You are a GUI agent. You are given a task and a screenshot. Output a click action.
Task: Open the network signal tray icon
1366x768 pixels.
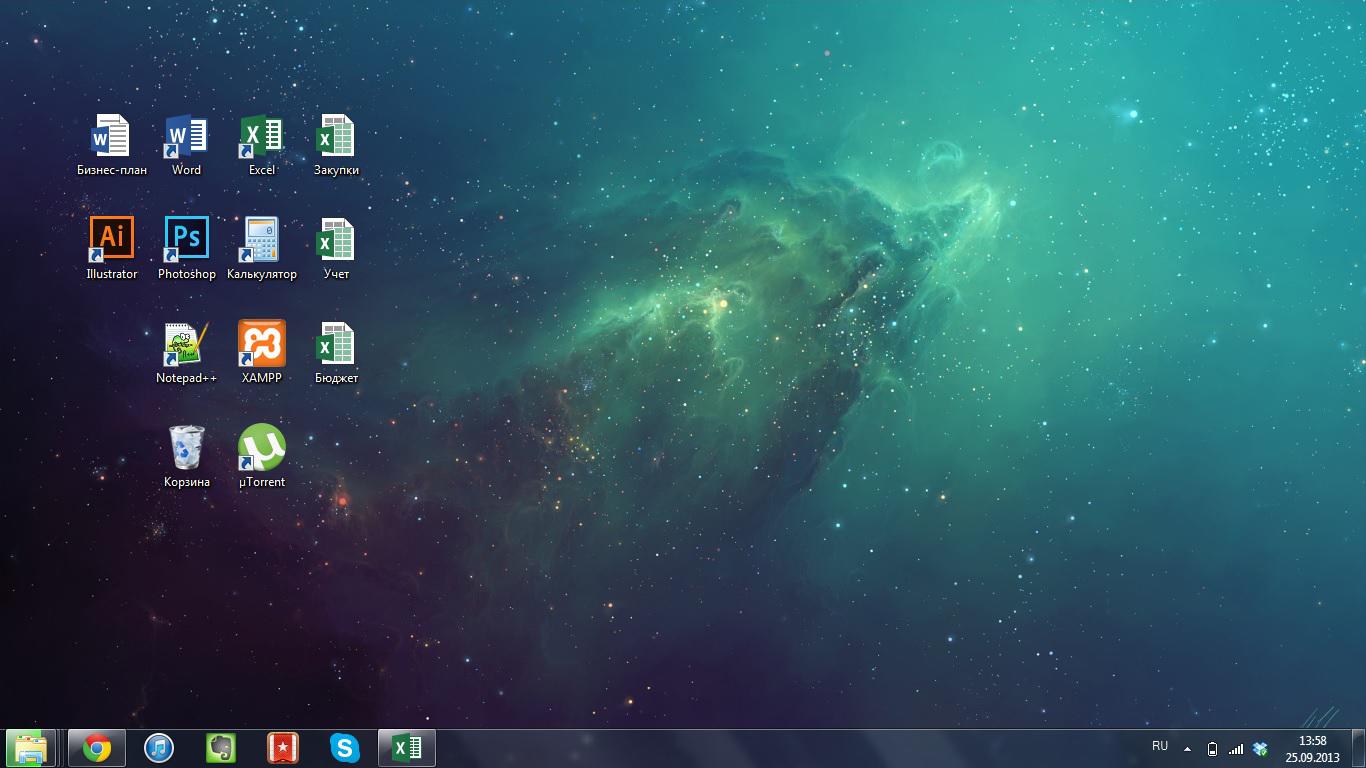[1236, 748]
